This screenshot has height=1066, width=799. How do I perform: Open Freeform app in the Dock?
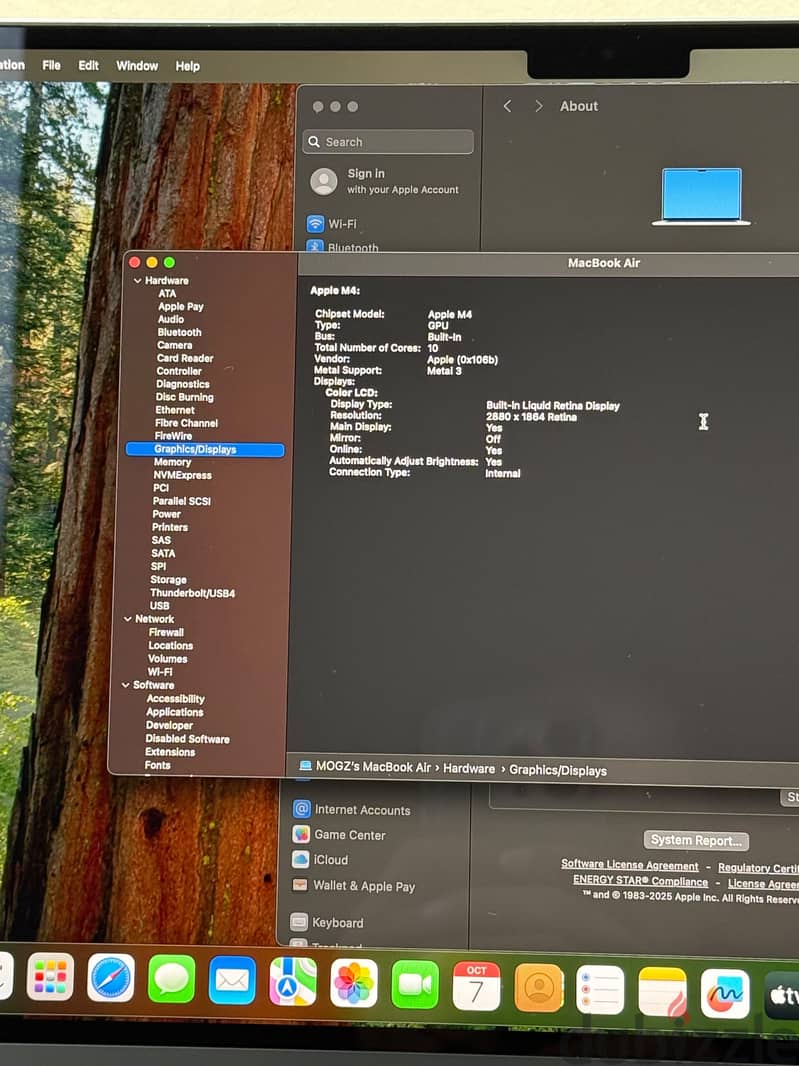[725, 994]
